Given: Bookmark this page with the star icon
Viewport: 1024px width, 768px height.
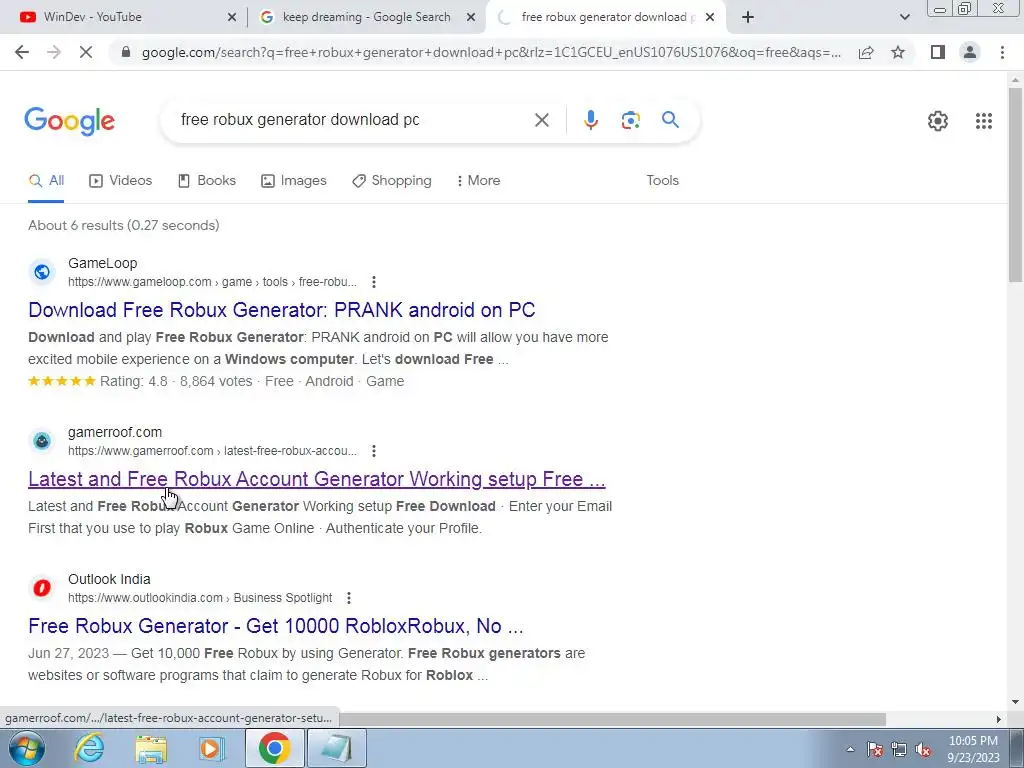Looking at the screenshot, I should [898, 52].
